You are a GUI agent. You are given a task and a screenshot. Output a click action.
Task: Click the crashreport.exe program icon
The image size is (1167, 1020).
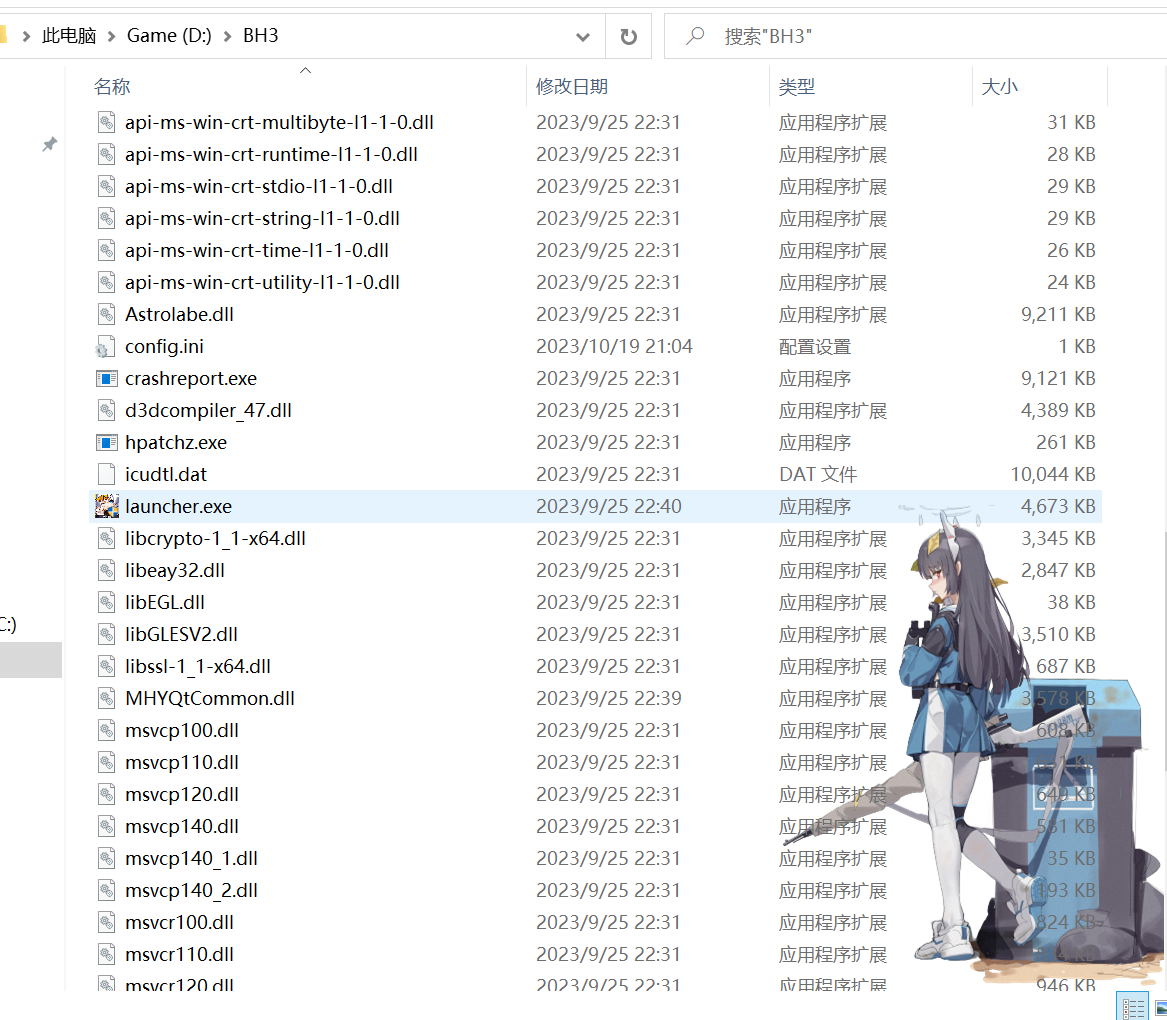(106, 378)
